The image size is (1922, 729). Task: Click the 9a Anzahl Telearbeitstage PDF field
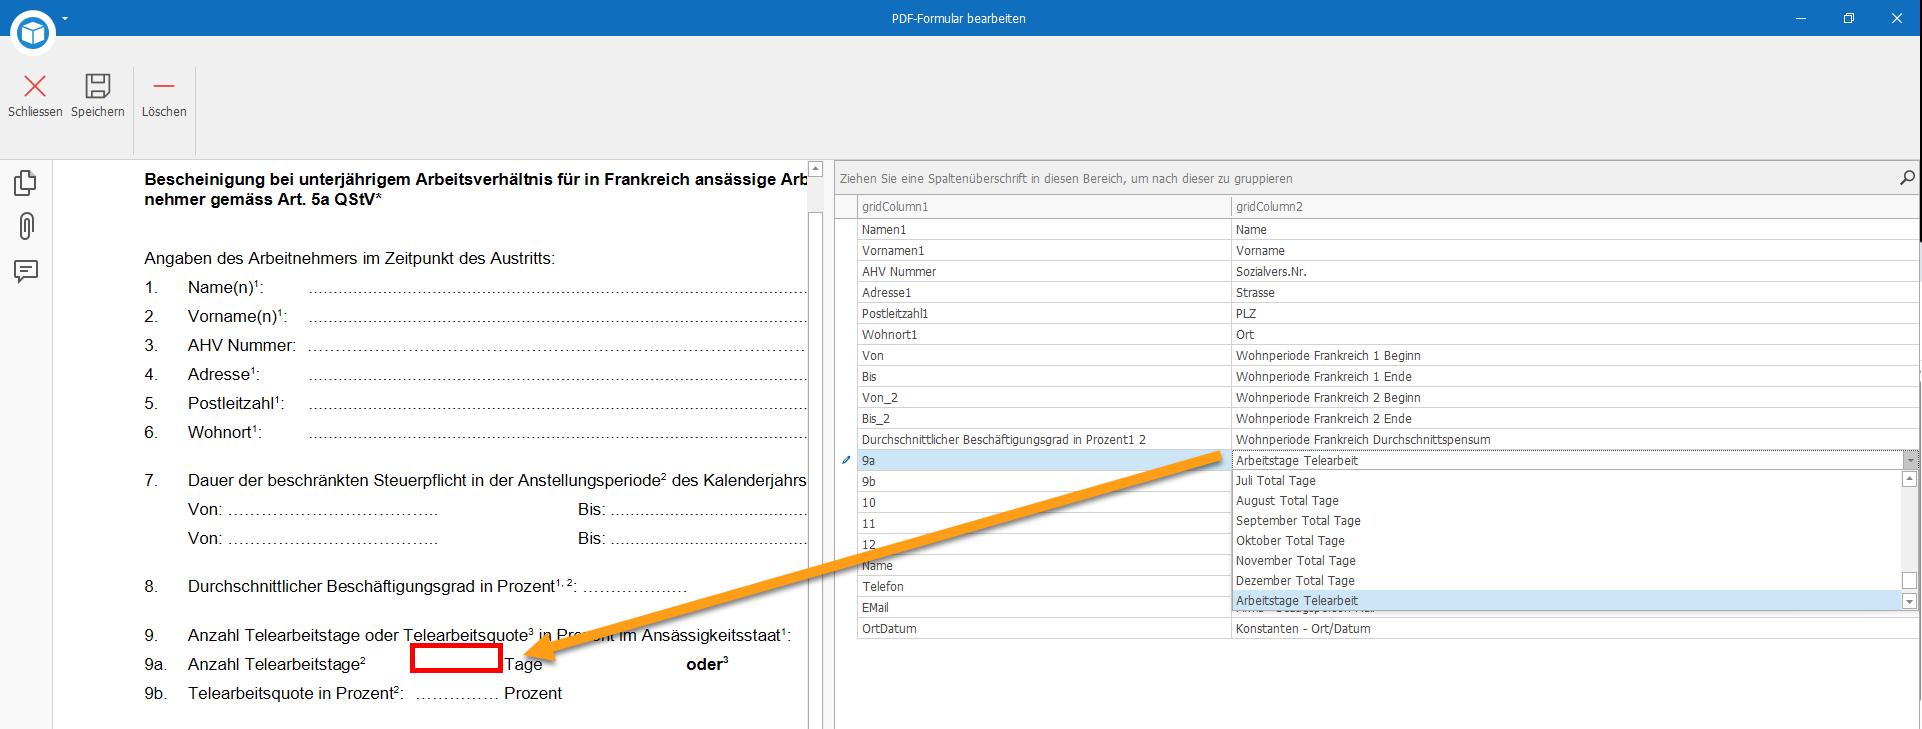[456, 658]
